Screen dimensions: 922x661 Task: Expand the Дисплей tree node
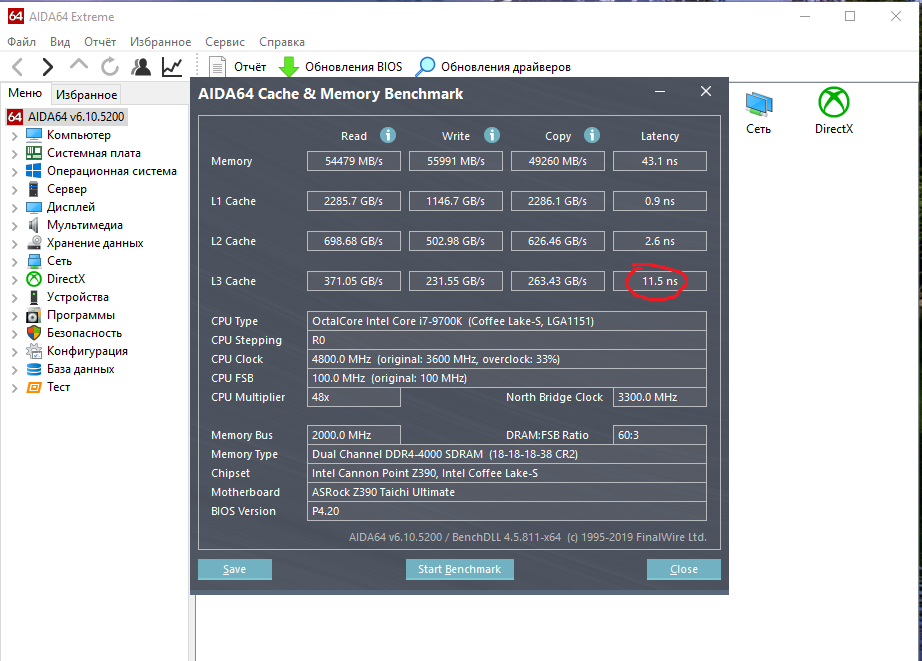pos(15,208)
